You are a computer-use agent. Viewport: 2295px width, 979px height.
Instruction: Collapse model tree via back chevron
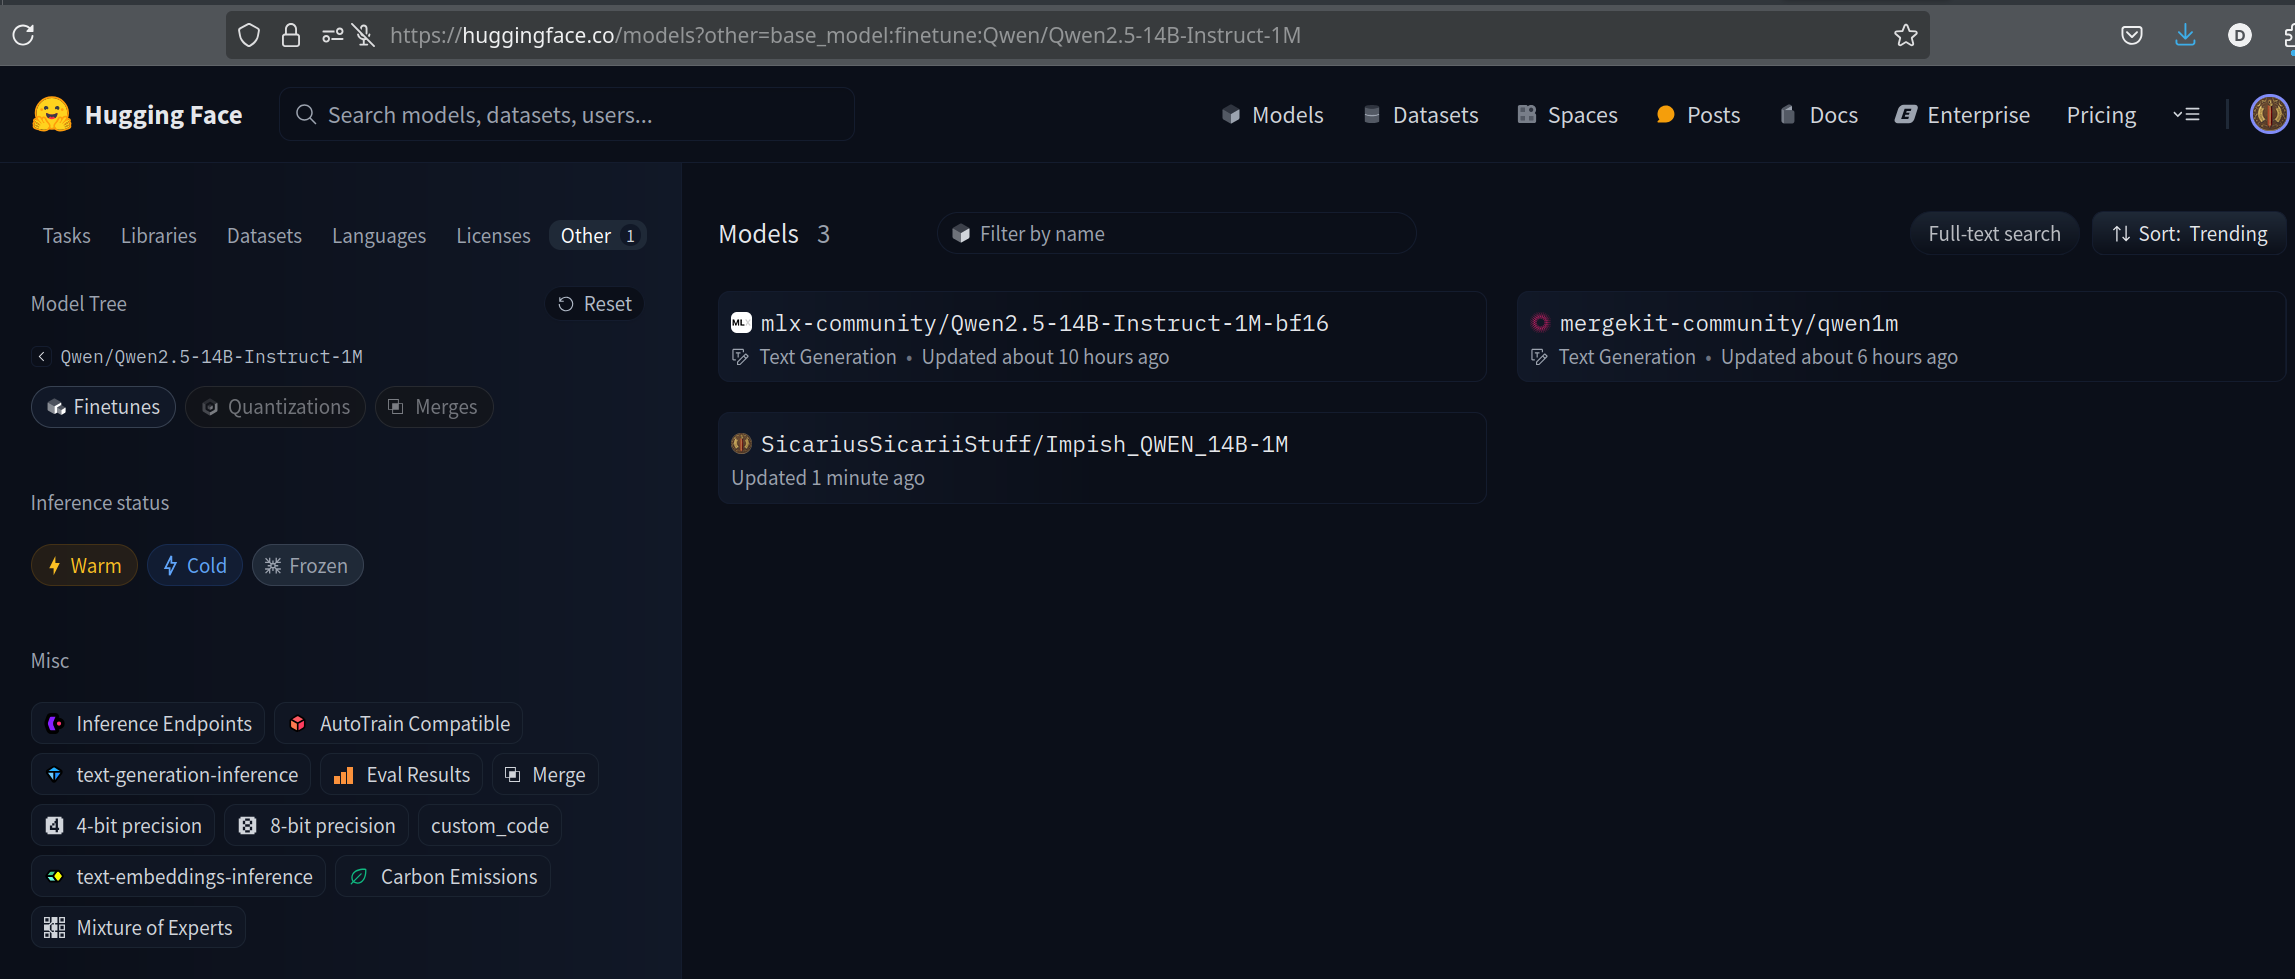[x=41, y=357]
